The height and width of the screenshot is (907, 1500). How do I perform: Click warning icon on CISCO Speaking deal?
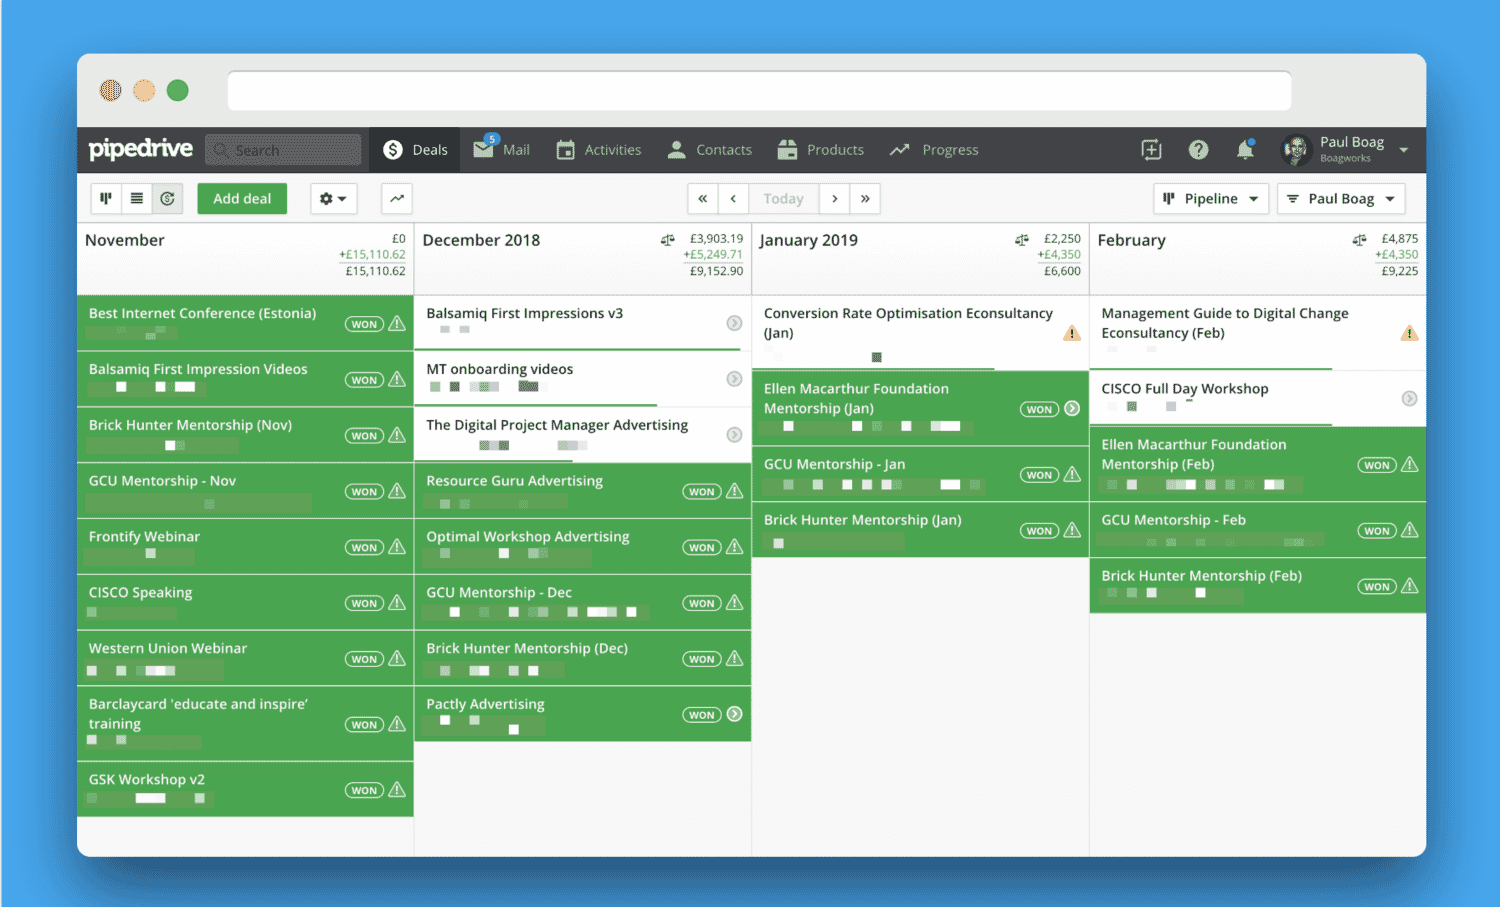pos(397,603)
